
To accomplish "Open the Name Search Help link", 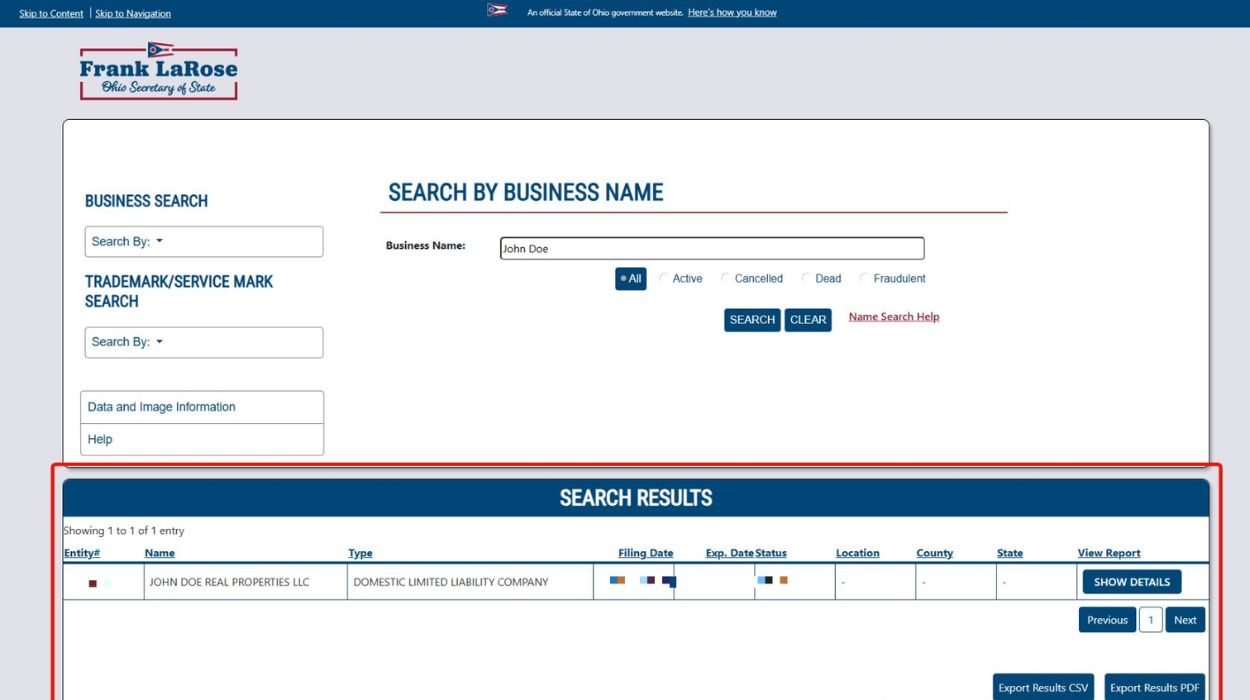I will (893, 316).
